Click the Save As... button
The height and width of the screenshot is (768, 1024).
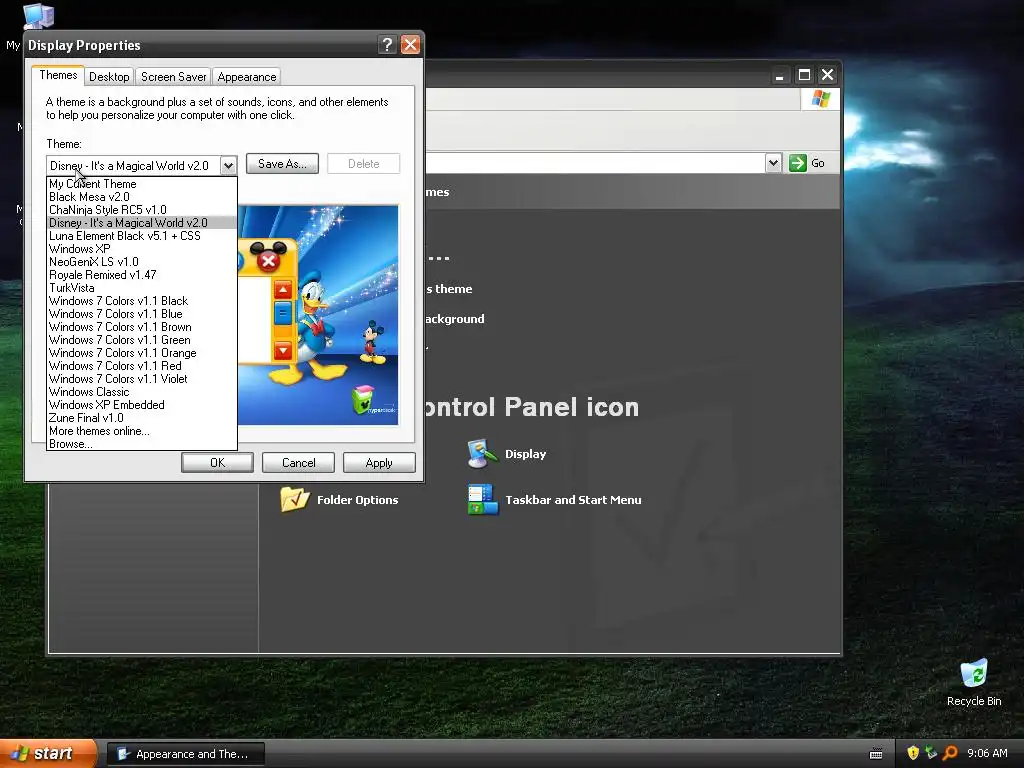click(x=282, y=164)
